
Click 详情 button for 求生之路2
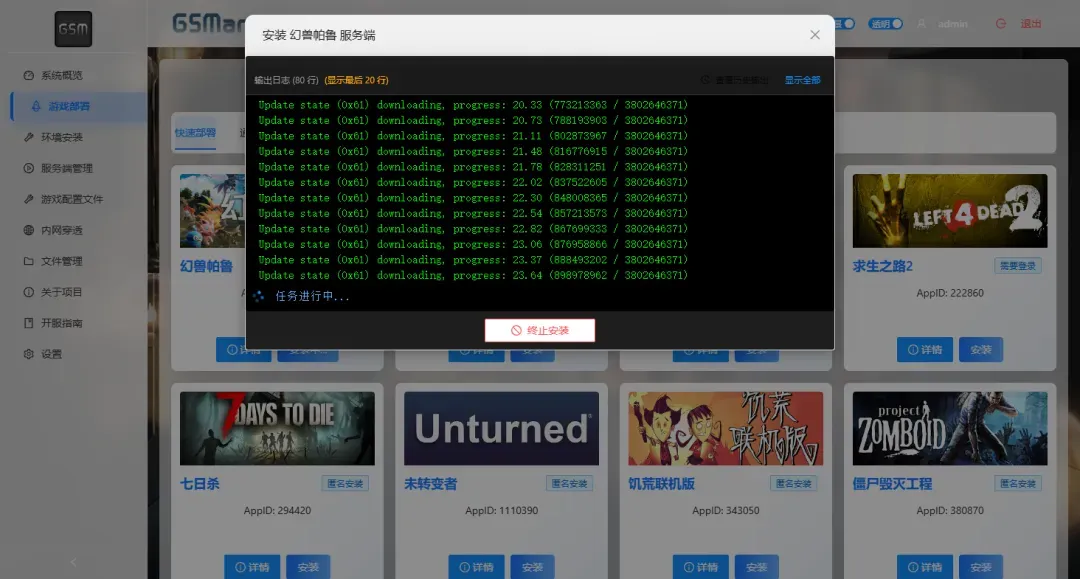pyautogui.click(x=925, y=350)
